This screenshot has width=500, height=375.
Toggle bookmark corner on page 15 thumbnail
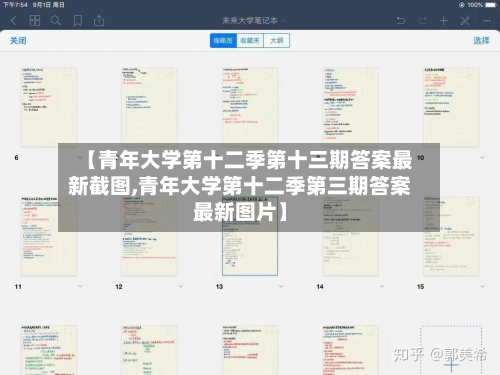[472, 201]
